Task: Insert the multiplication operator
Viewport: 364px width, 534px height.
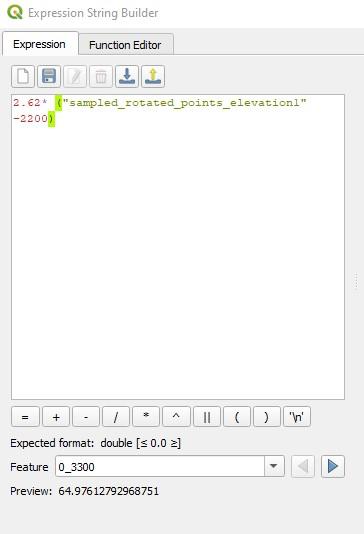Action: coord(146,417)
